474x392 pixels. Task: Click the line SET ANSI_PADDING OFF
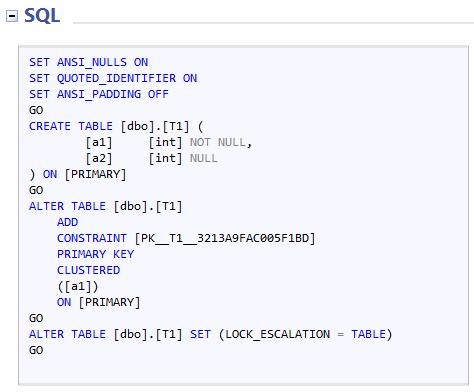click(99, 94)
